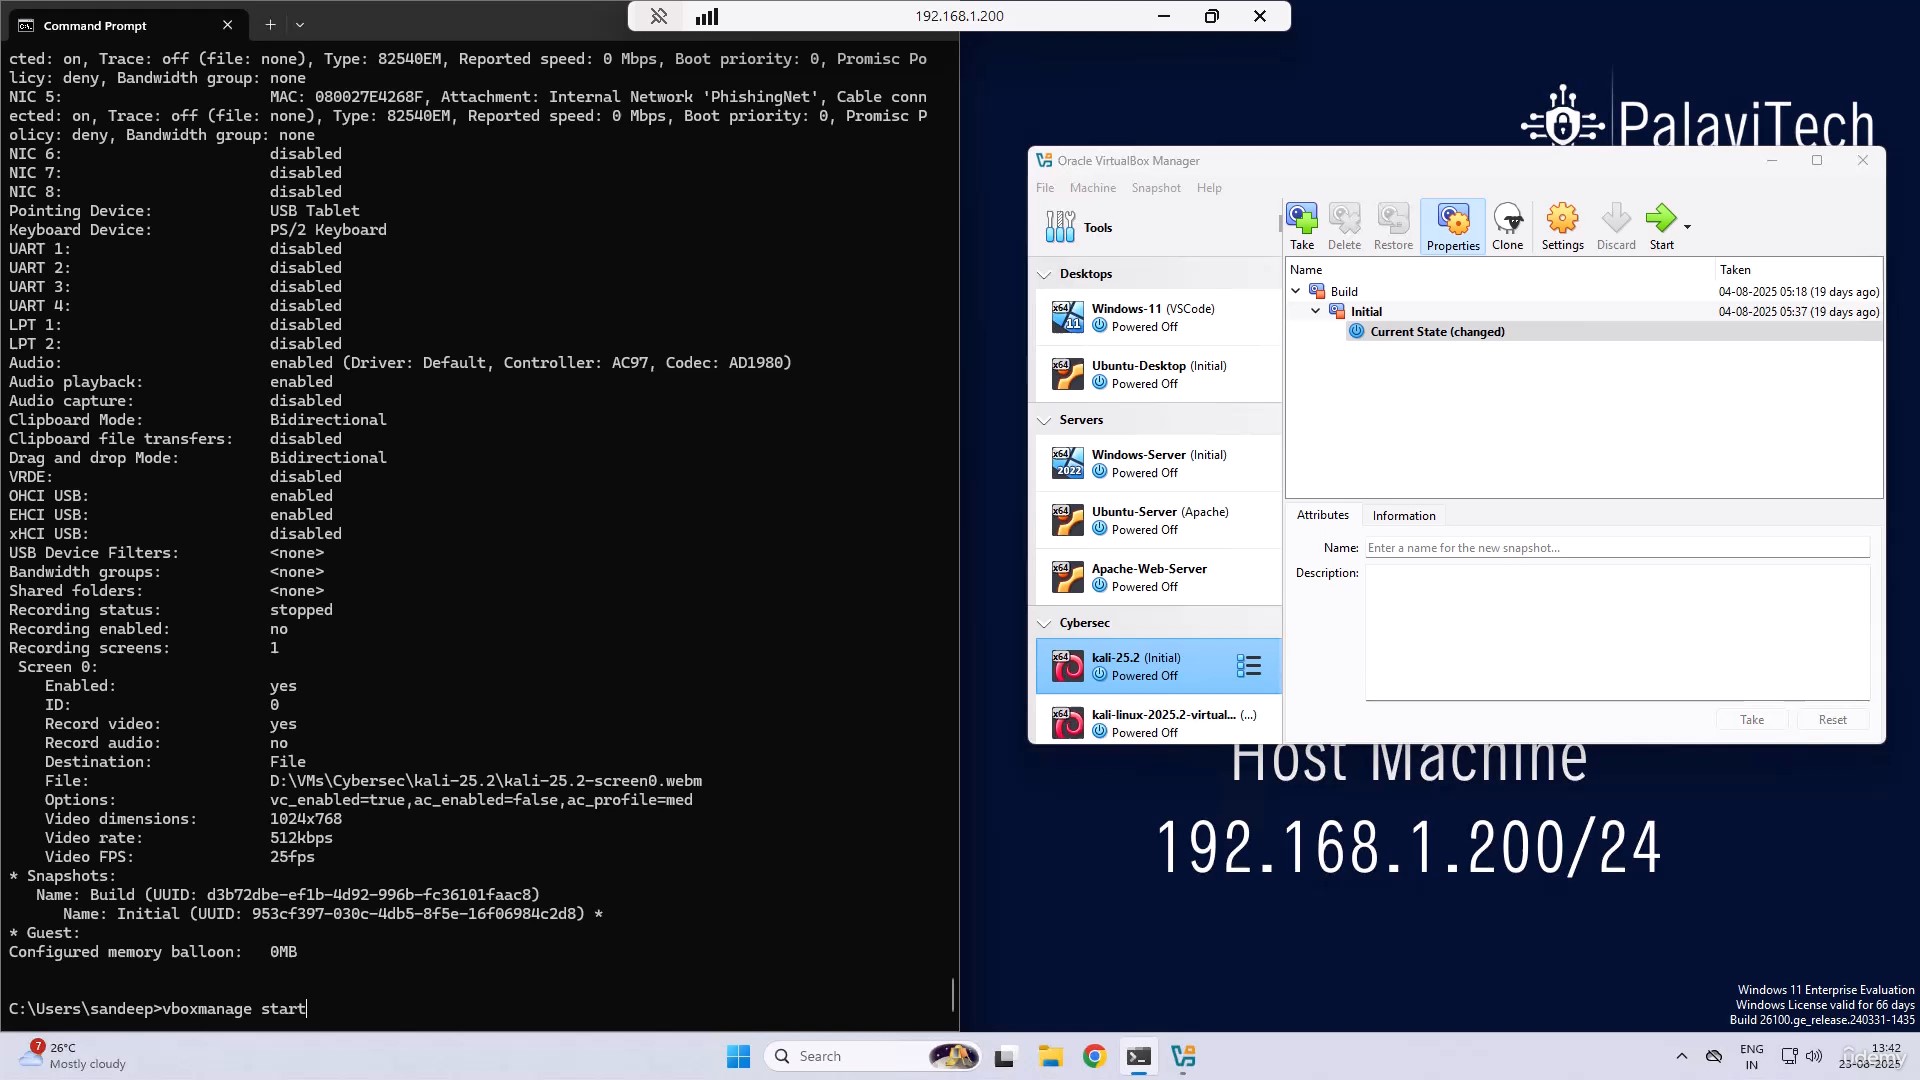Screen dimensions: 1920x1080
Task: Select the kali-25.2 (Initial) VM
Action: (x=1158, y=666)
